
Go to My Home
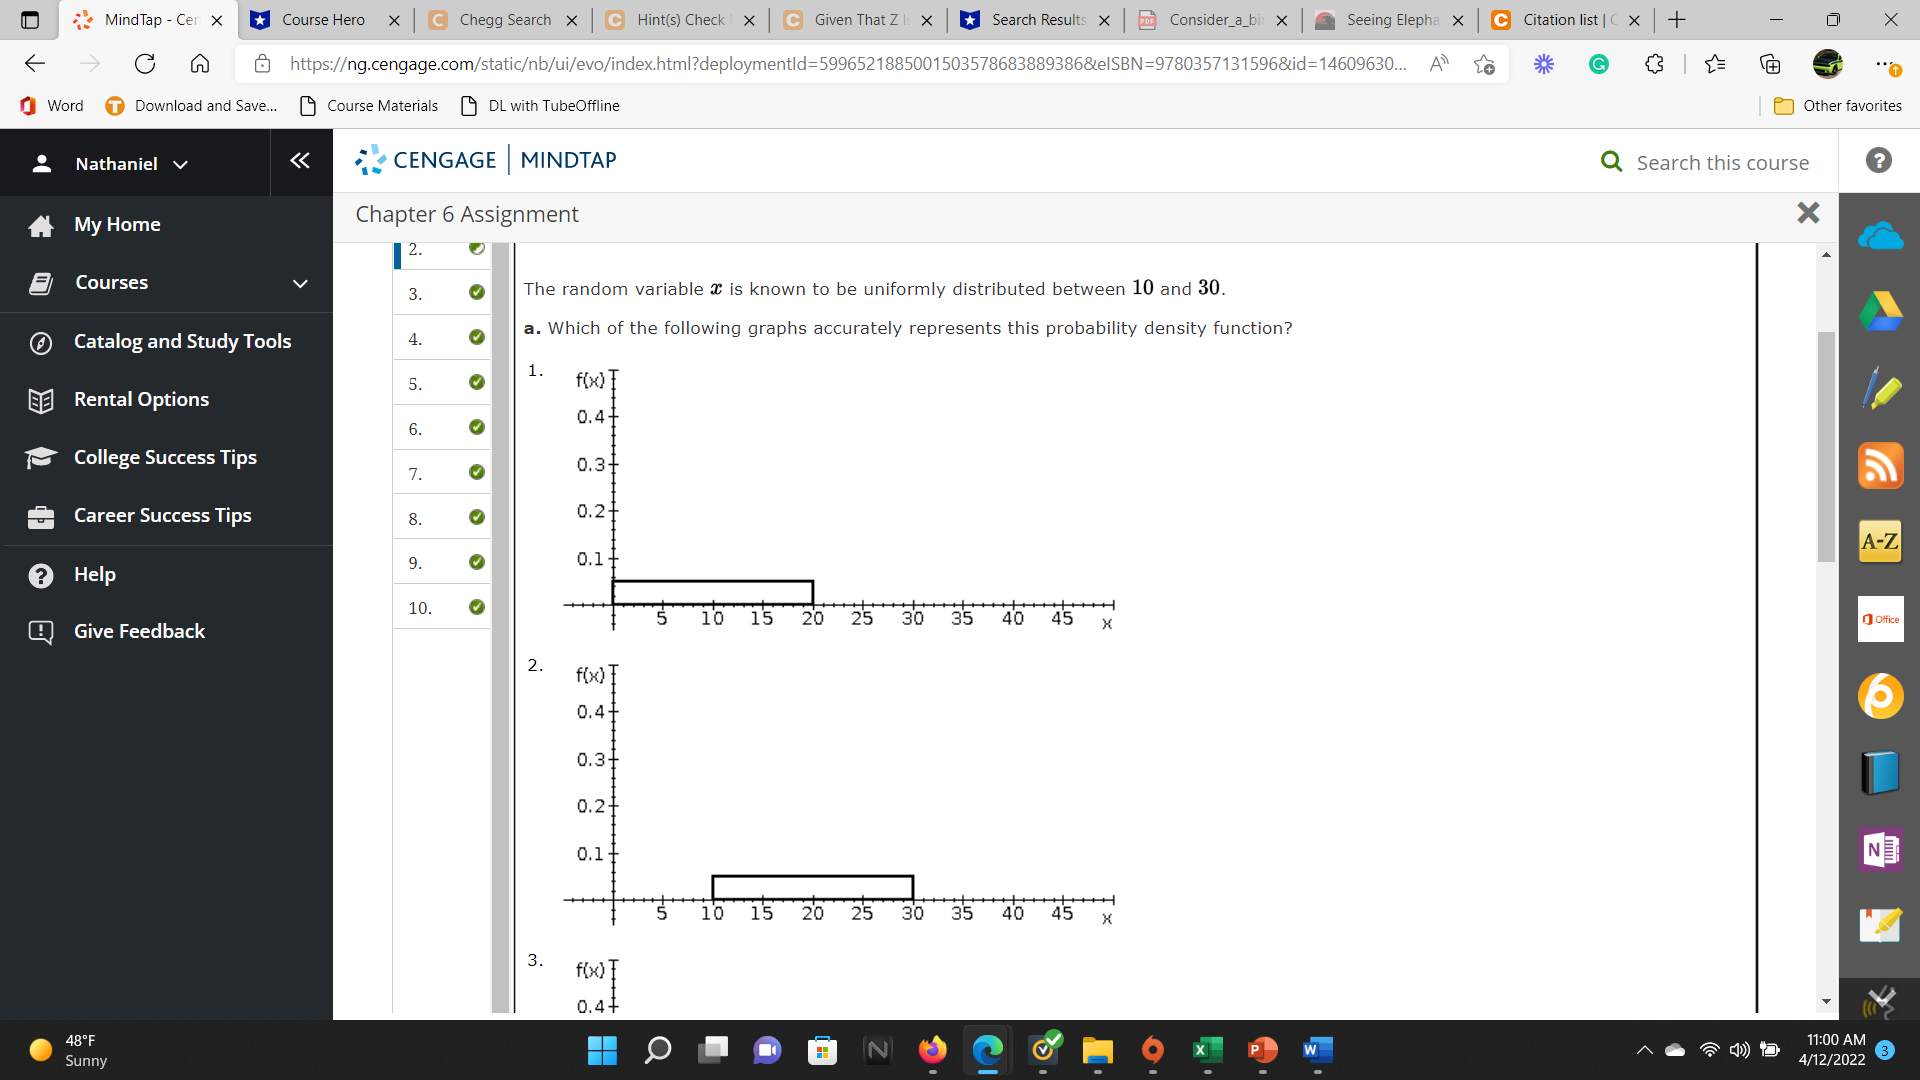(118, 224)
